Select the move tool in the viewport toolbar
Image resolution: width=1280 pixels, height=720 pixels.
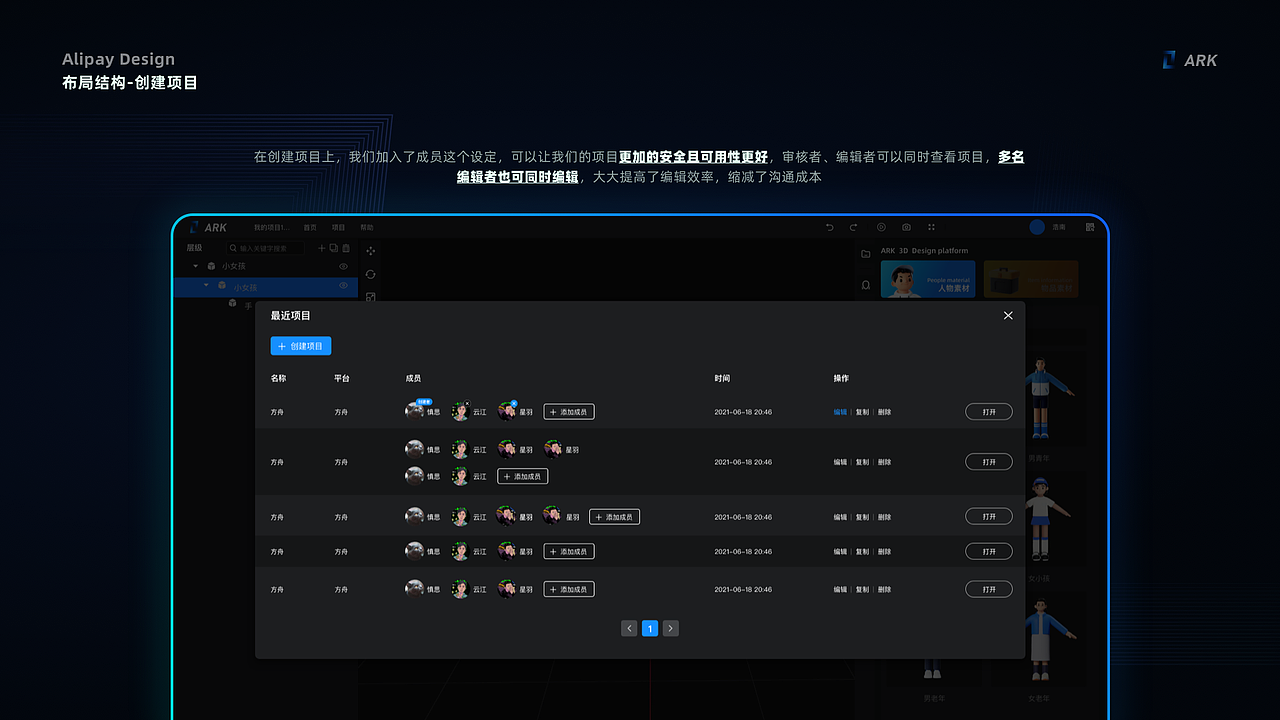coord(371,251)
